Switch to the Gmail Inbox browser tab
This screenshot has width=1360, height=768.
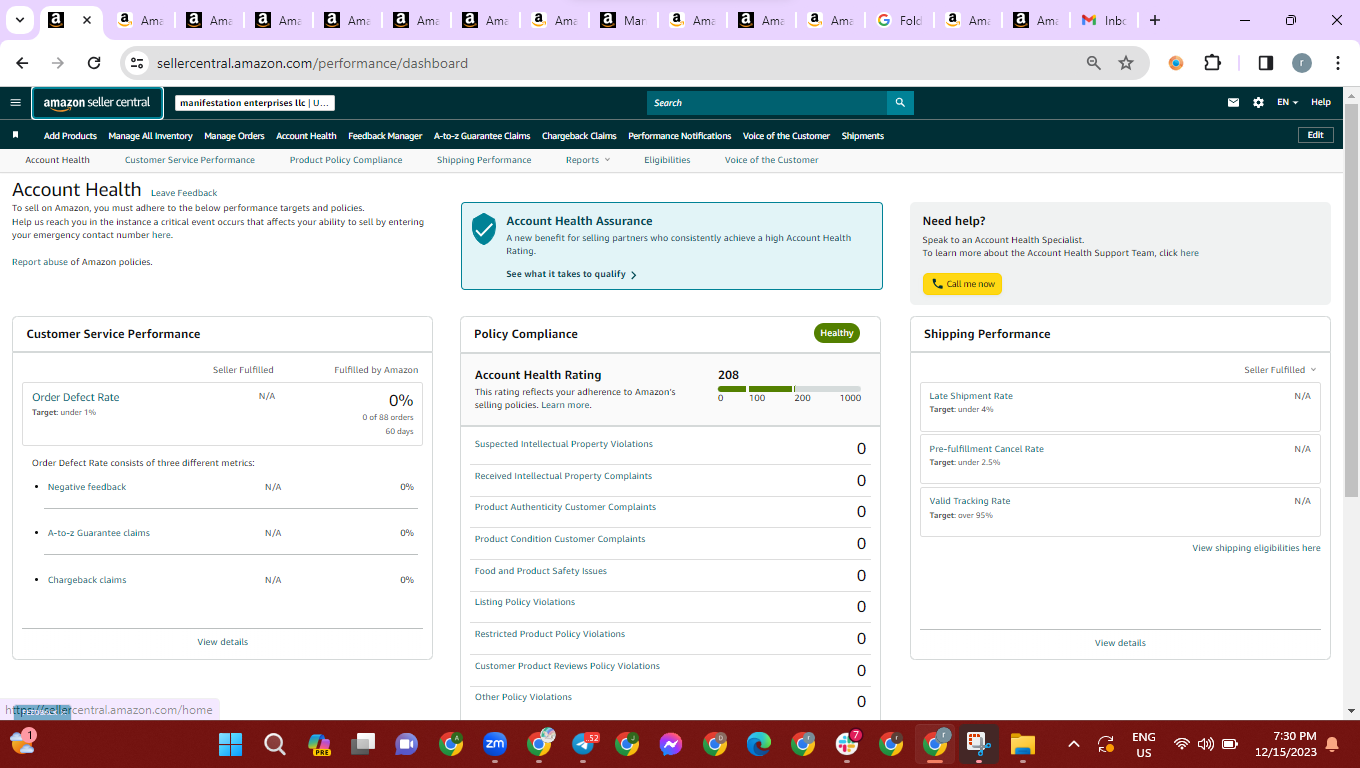click(x=1104, y=20)
